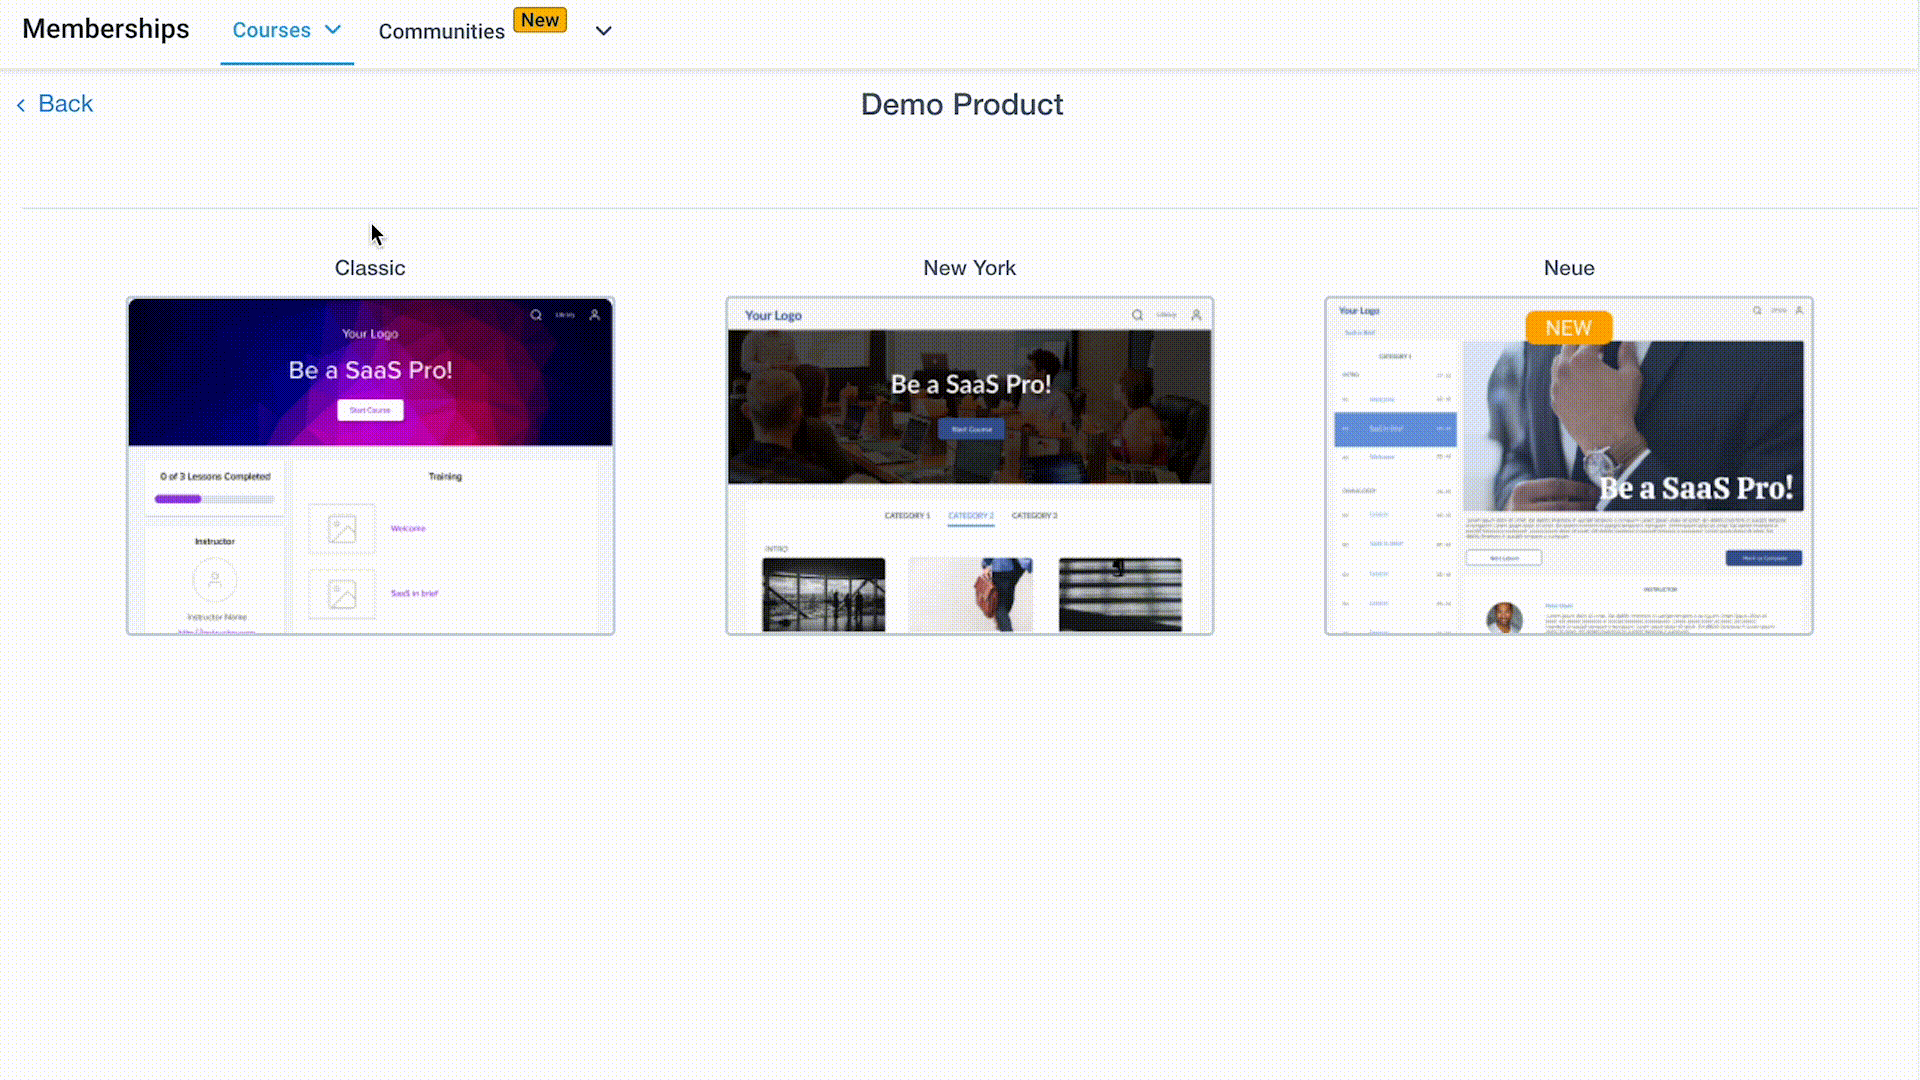This screenshot has height=1080, width=1920.
Task: Click the search icon in Classic preview
Action: tap(536, 315)
